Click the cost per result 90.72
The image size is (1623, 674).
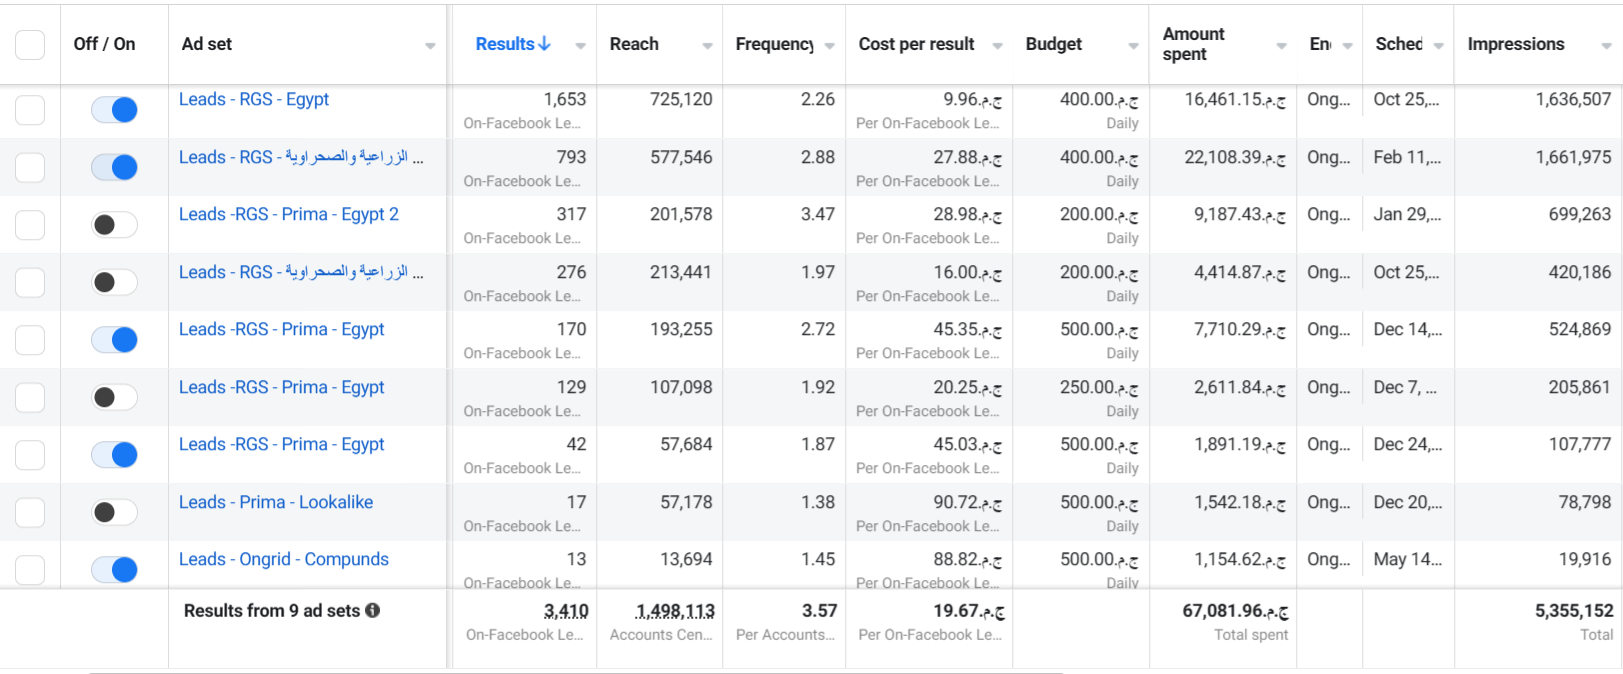tap(967, 502)
